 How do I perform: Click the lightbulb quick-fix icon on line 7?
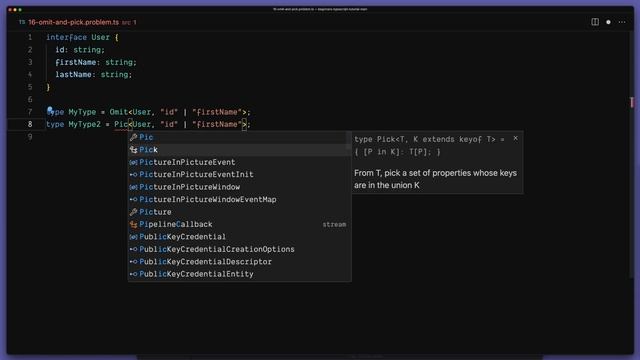[50, 109]
